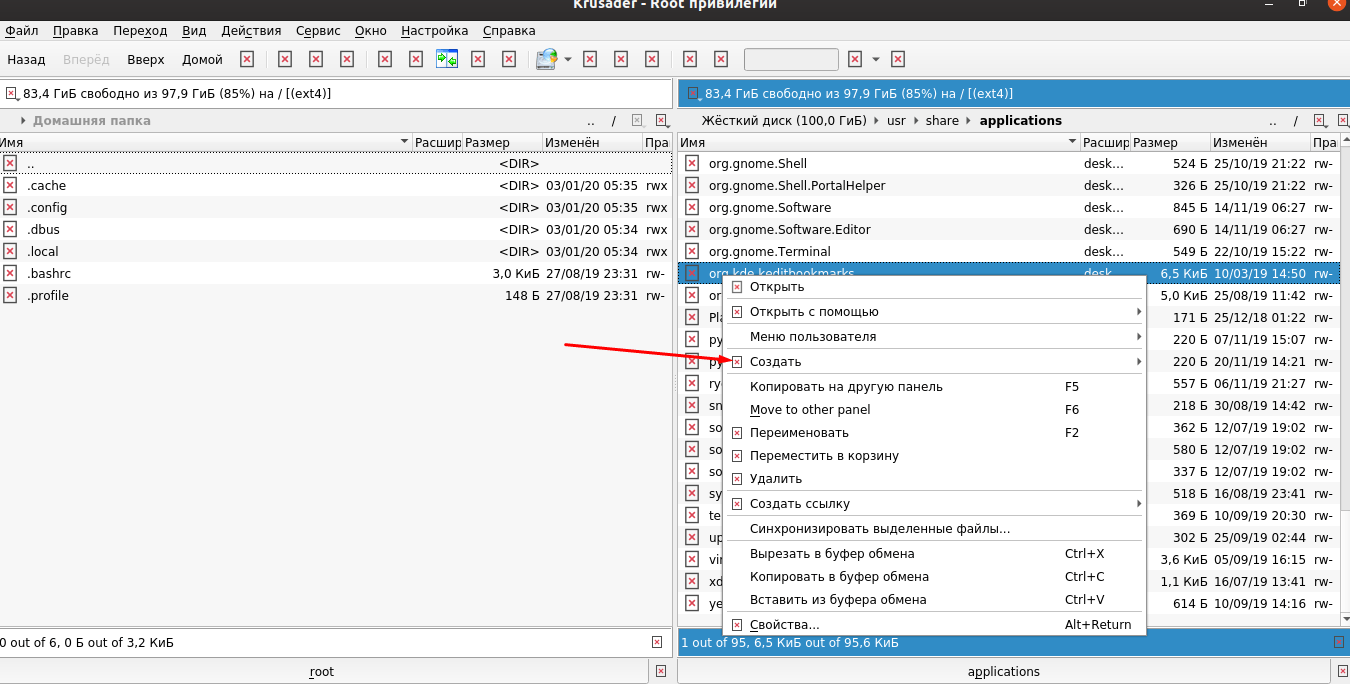The width and height of the screenshot is (1350, 684).
Task: Click the icon next to Удалить entry
Action: tap(737, 479)
